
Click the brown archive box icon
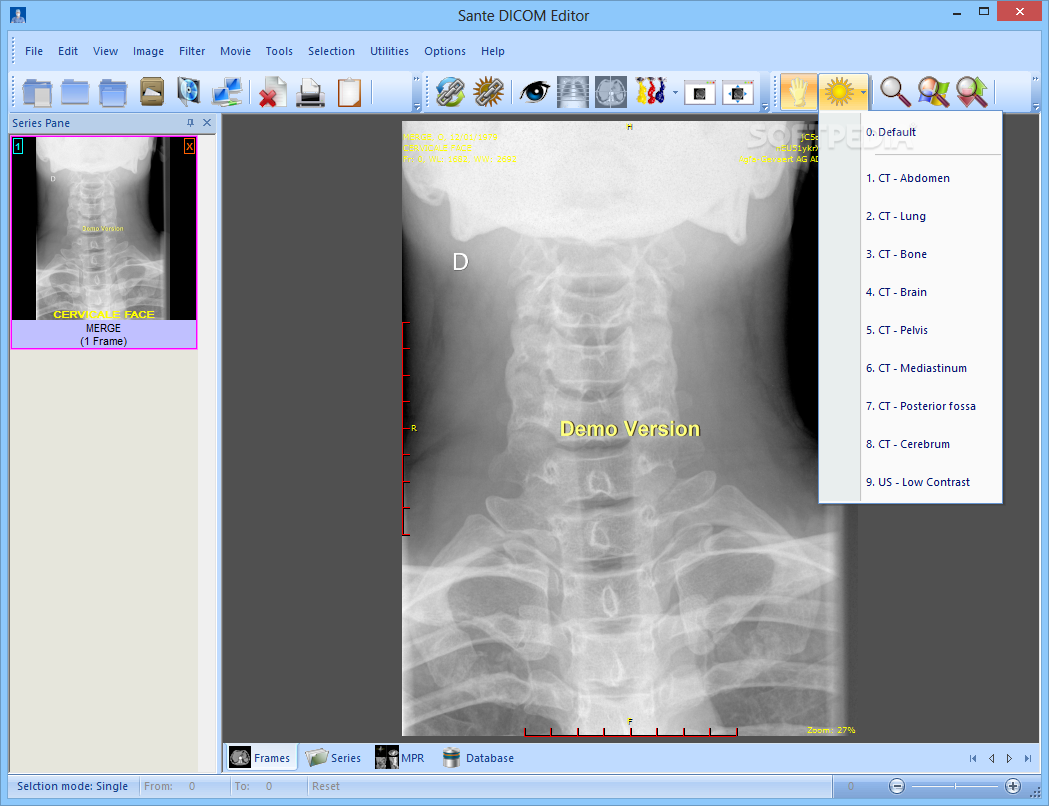(152, 92)
